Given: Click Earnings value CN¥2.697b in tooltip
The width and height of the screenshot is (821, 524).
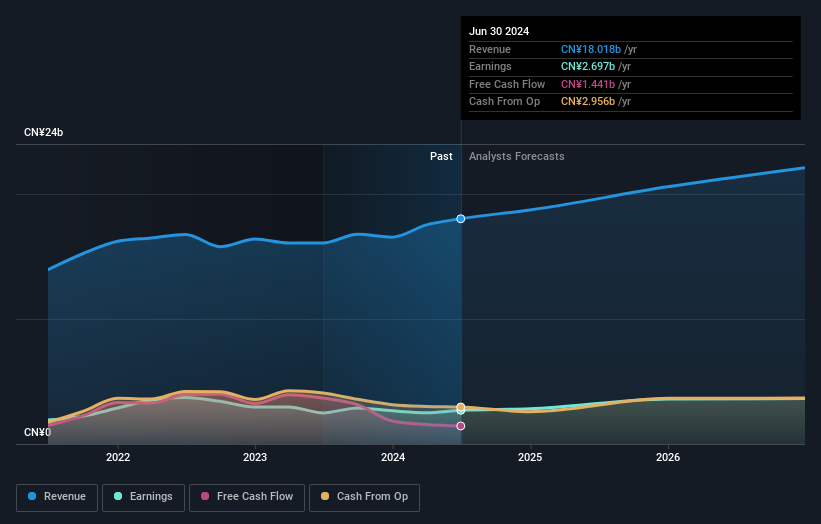Looking at the screenshot, I should click(588, 66).
